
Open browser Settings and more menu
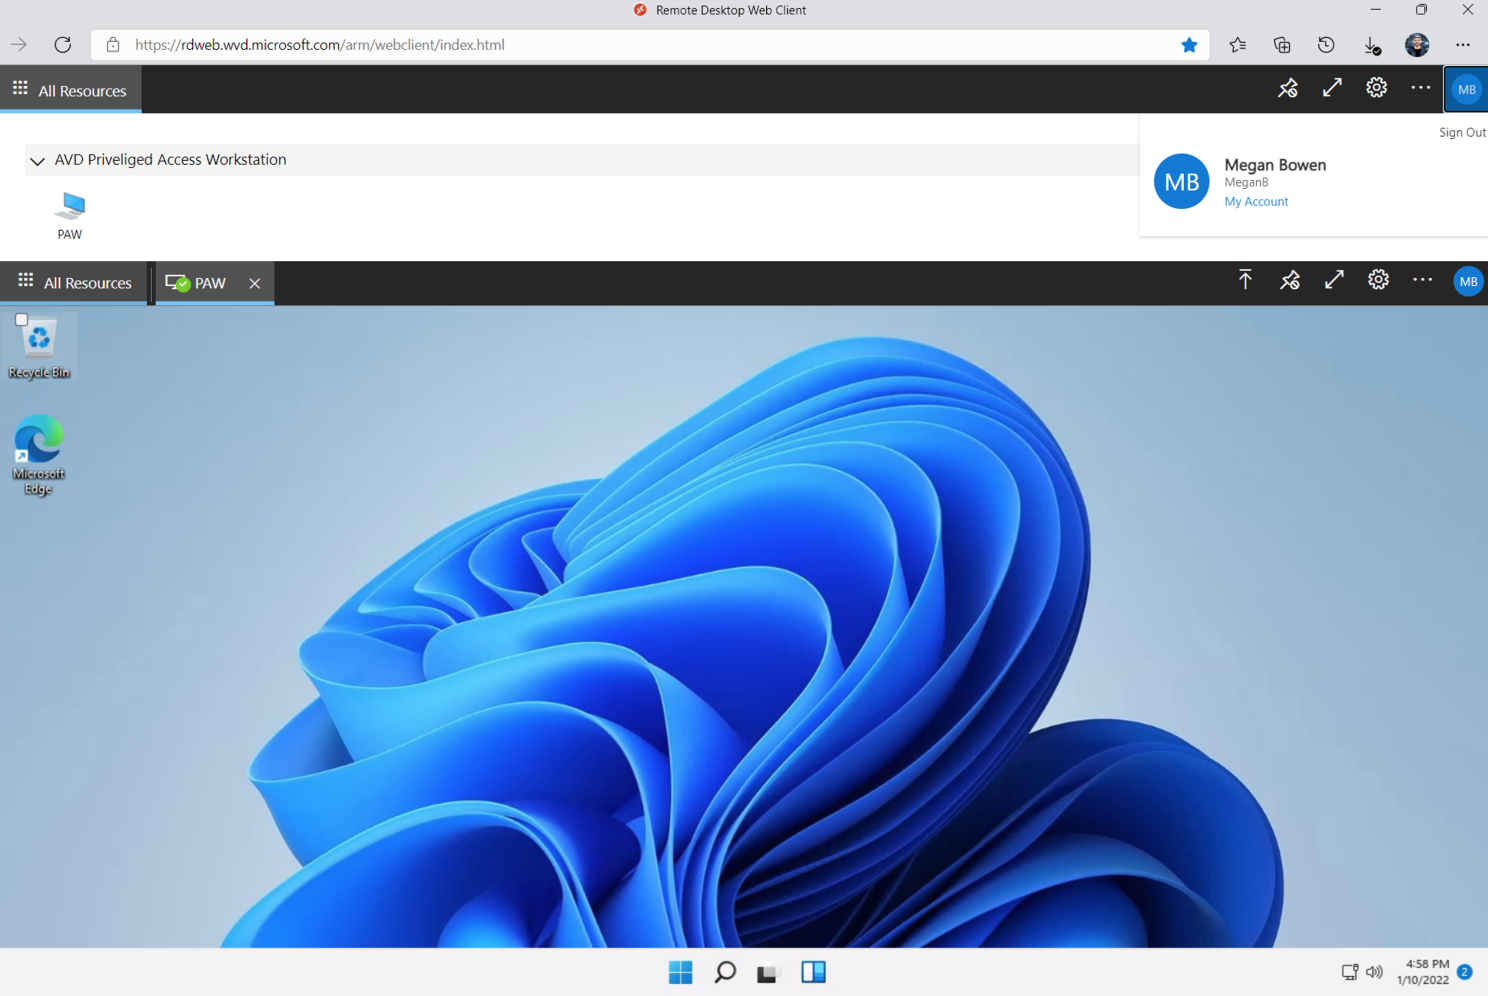point(1462,45)
